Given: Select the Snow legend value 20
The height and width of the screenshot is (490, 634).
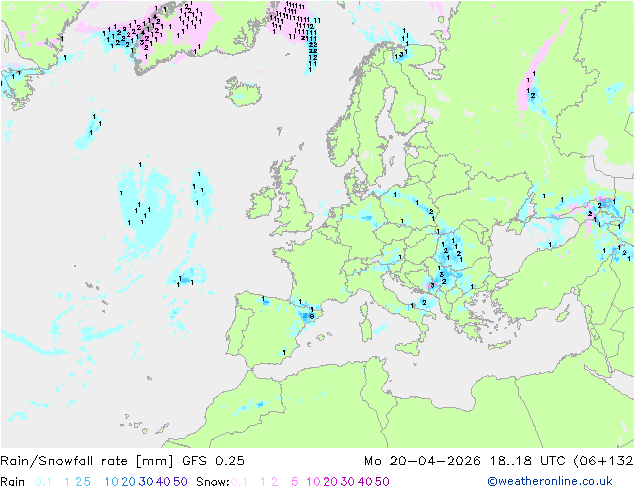Looking at the screenshot, I should 330,482.
